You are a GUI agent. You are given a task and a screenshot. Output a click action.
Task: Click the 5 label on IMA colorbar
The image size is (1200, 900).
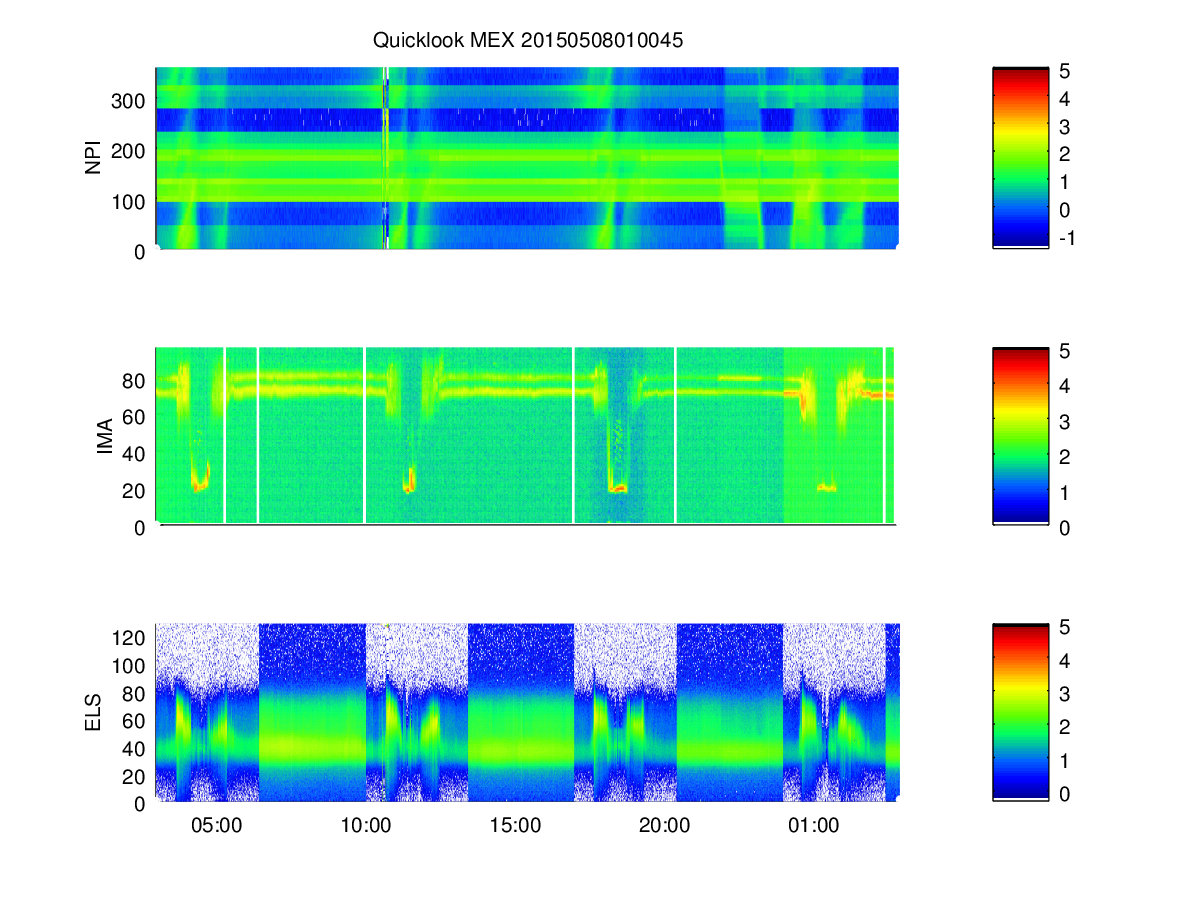pyautogui.click(x=1065, y=351)
